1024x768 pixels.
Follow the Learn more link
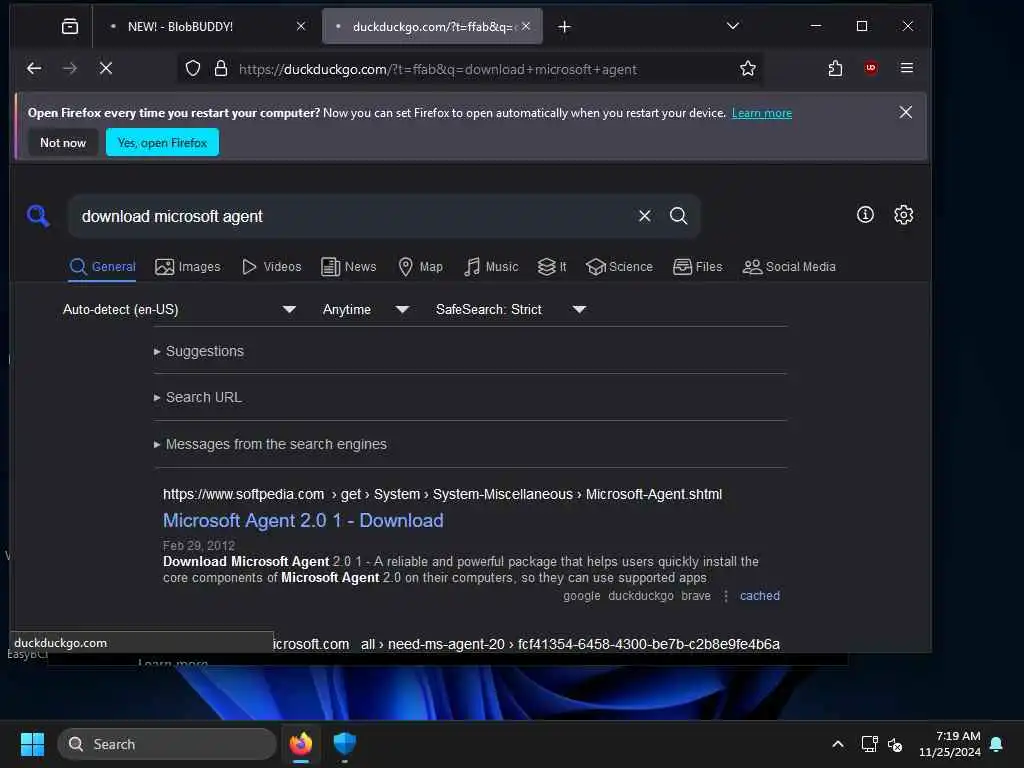coord(761,113)
